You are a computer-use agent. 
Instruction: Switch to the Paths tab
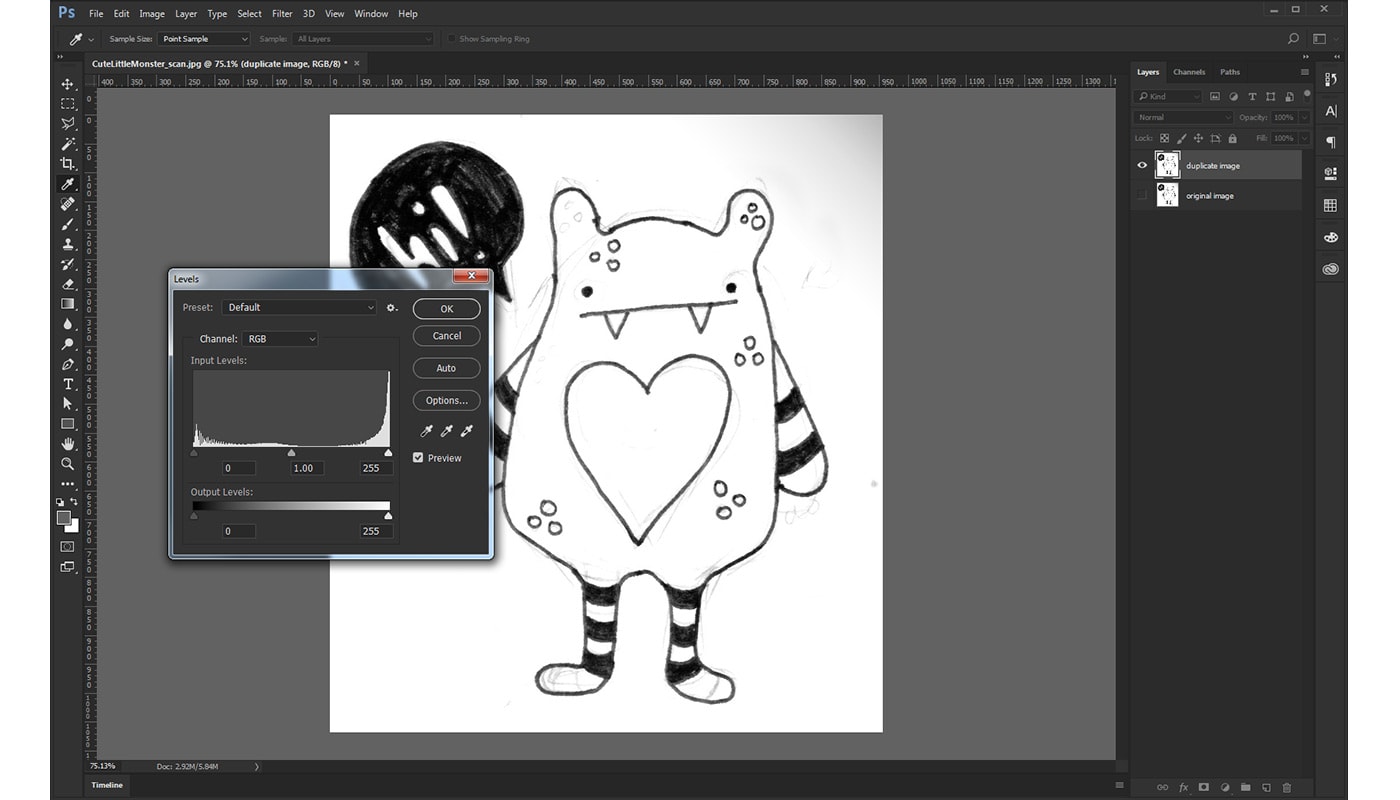1230,72
